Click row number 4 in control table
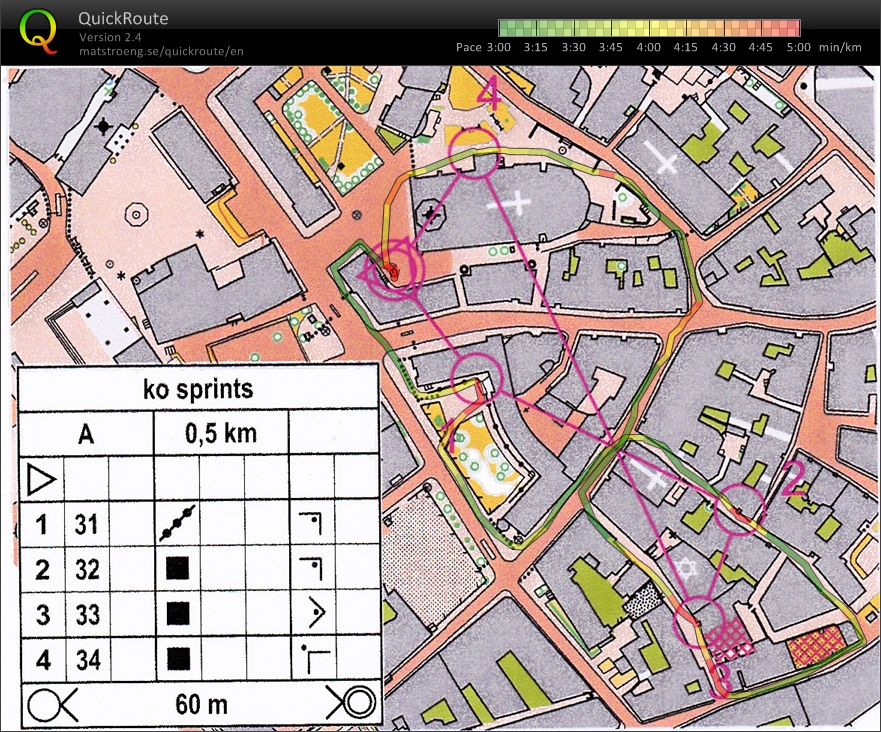881x732 pixels. click(x=43, y=660)
